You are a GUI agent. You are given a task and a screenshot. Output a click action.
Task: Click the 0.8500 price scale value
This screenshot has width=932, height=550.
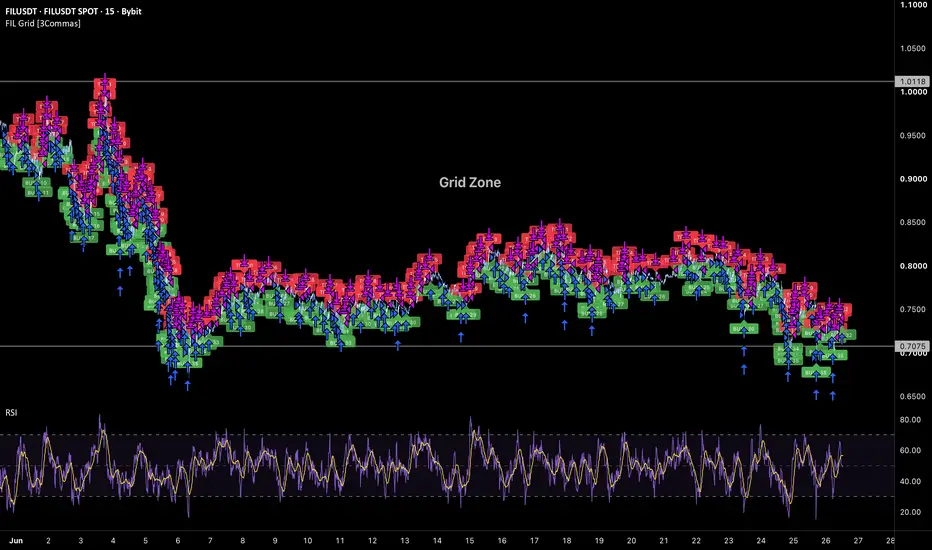click(x=913, y=222)
